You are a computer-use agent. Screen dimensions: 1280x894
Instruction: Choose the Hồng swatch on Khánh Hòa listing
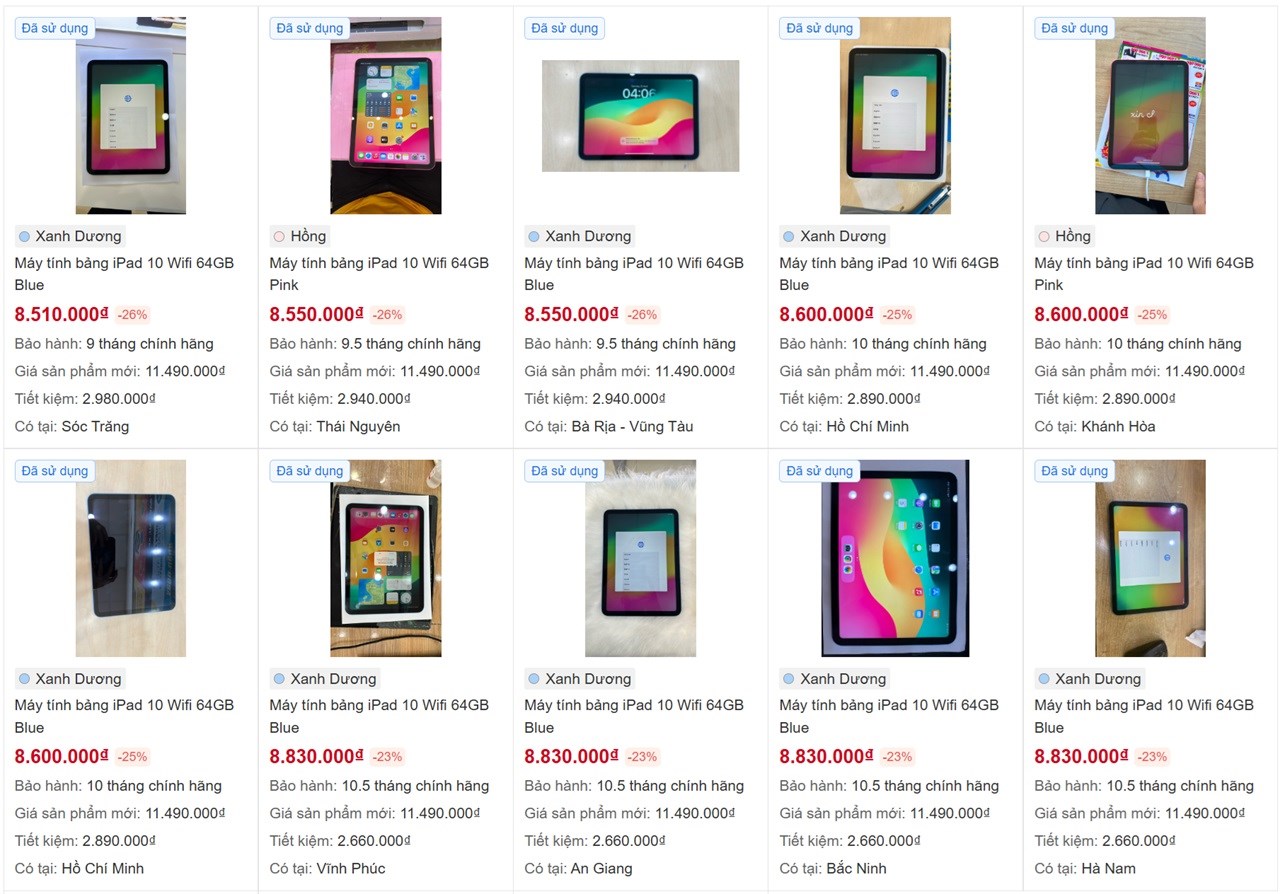(x=1065, y=236)
